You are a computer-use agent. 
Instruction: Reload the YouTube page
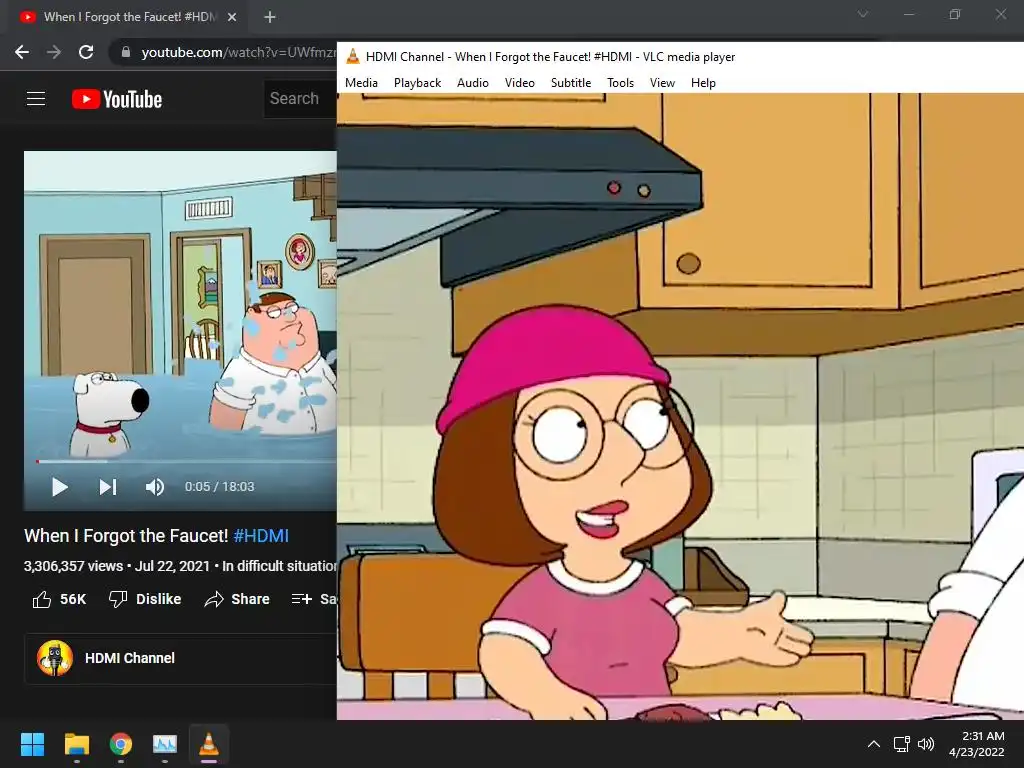(86, 52)
